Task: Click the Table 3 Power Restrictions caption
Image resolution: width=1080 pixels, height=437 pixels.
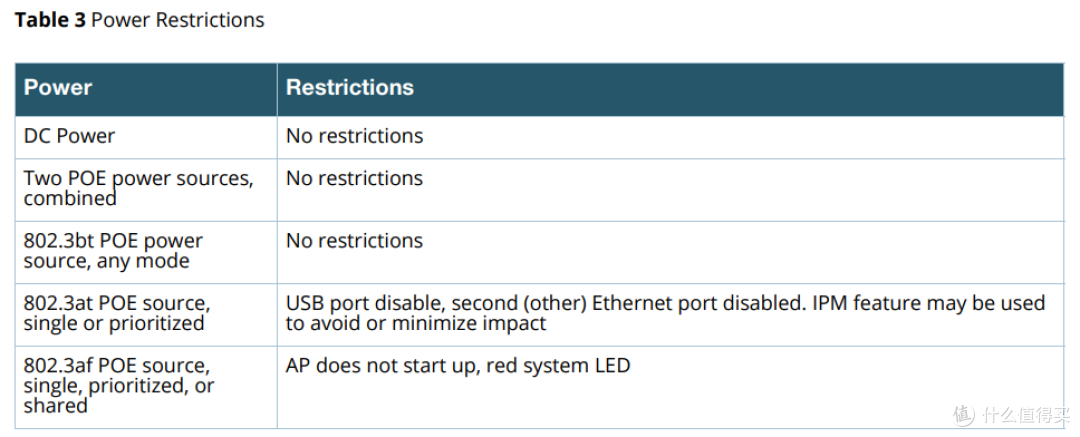Action: 140,20
